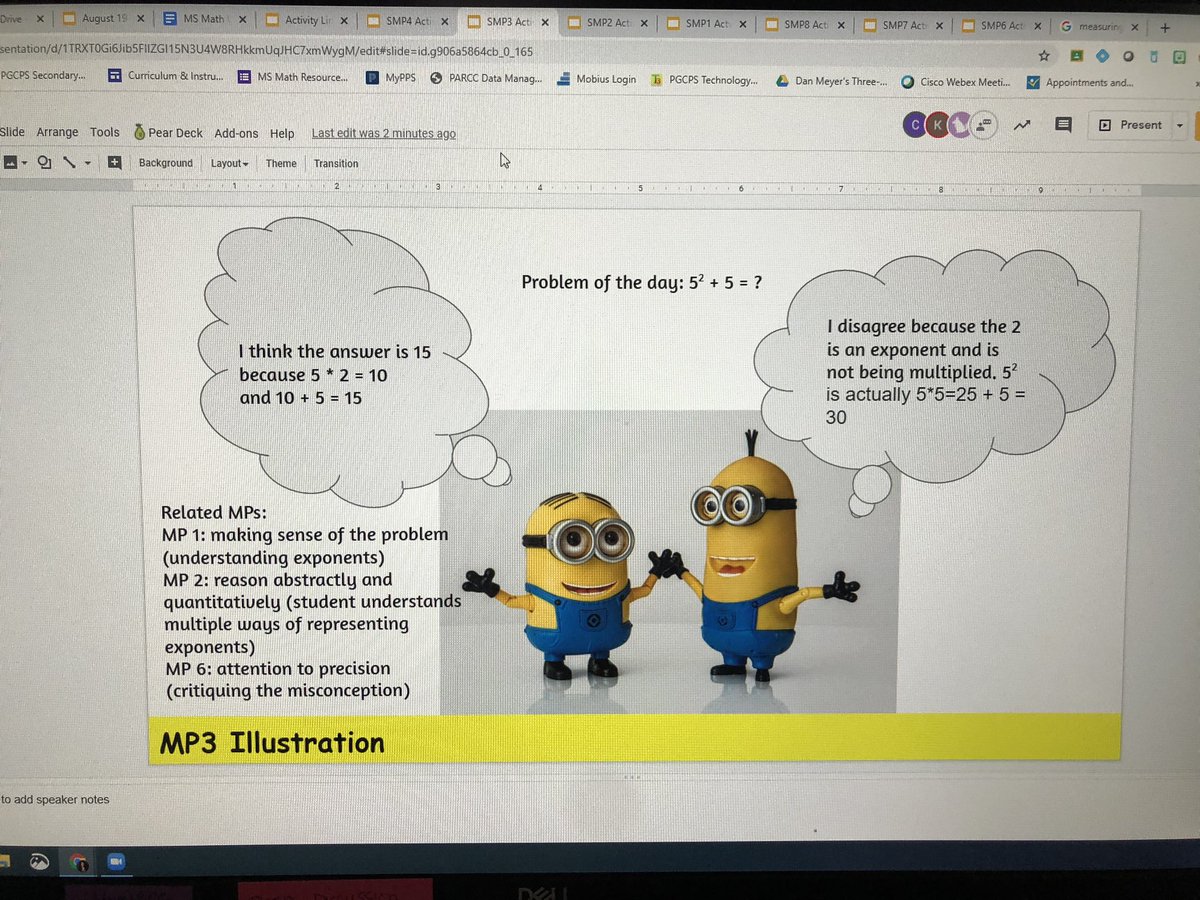Click collaborator avatar labeled K
The width and height of the screenshot is (1200, 900).
tap(937, 125)
